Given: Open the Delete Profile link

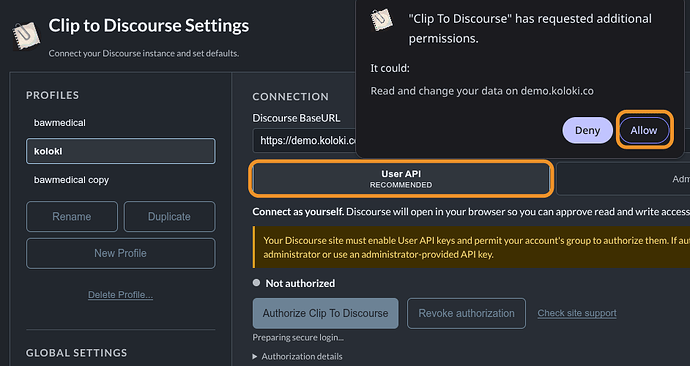Looking at the screenshot, I should 121,295.
